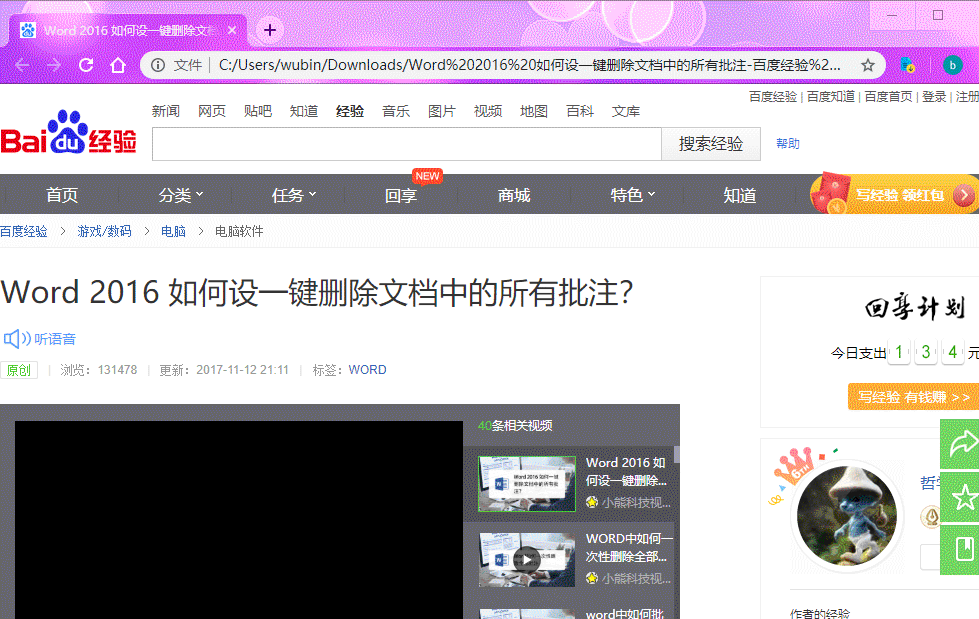Open 'Word 2016 如何设一键删除...' video title
Screen dimensions: 979x619
[626, 471]
